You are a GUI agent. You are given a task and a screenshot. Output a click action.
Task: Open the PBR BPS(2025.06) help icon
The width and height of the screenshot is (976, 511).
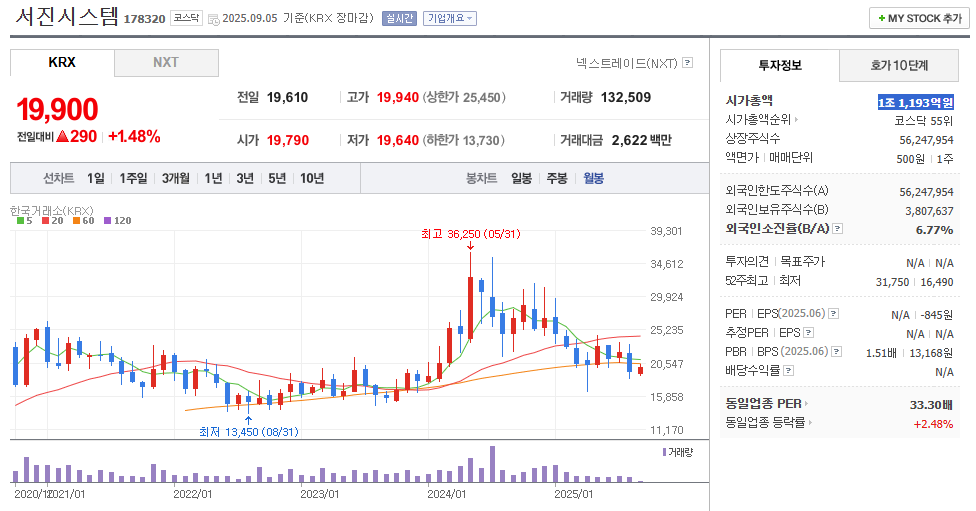[x=837, y=352]
